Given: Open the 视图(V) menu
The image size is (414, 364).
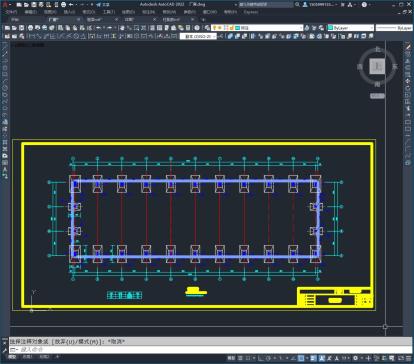Looking at the screenshot, I should tap(50, 12).
